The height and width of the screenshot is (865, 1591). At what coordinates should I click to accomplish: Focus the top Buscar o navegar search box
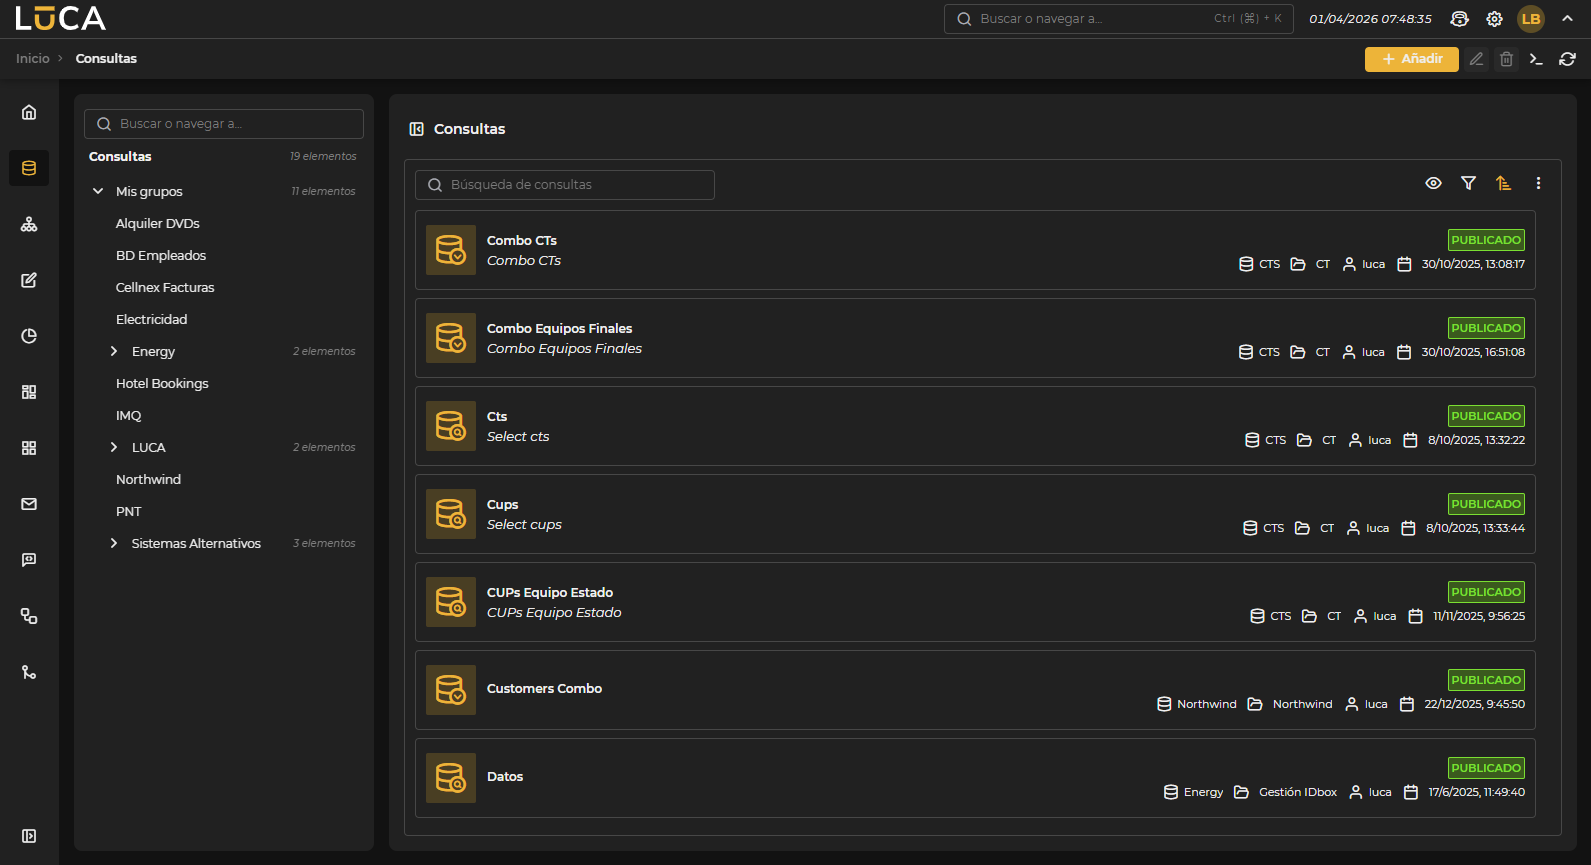(1118, 19)
